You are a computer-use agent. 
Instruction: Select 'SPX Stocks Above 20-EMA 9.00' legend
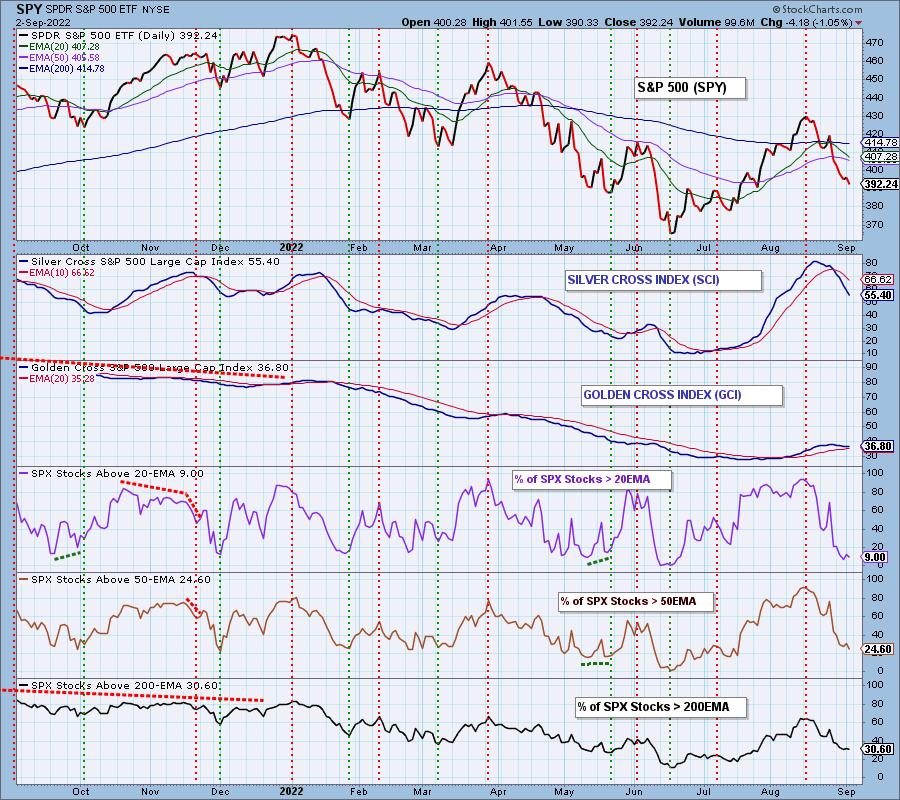(x=111, y=474)
